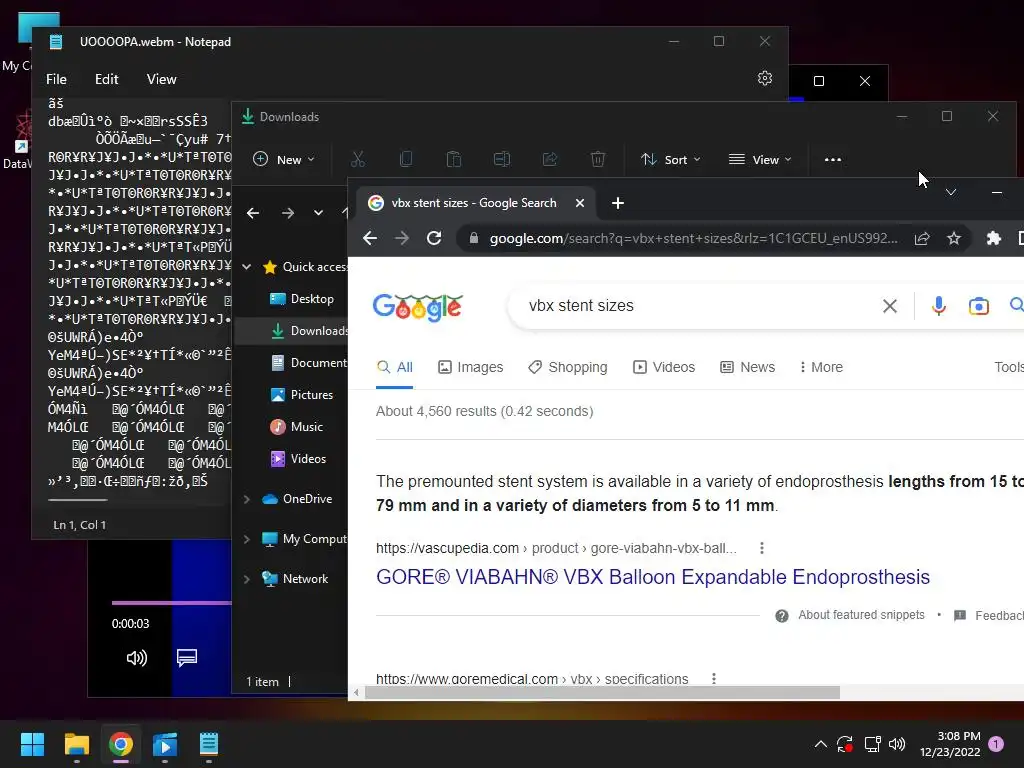Open Chrome extensions puzzle icon

[993, 238]
